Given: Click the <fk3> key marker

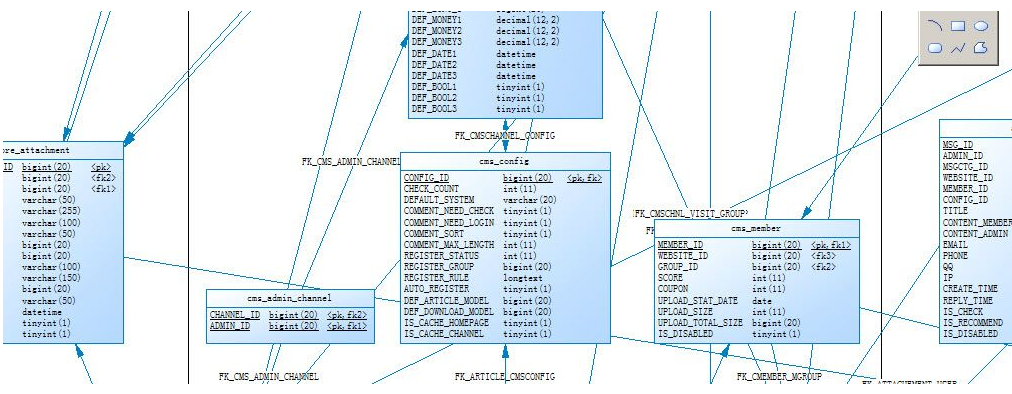Looking at the screenshot, I should pos(824,256).
